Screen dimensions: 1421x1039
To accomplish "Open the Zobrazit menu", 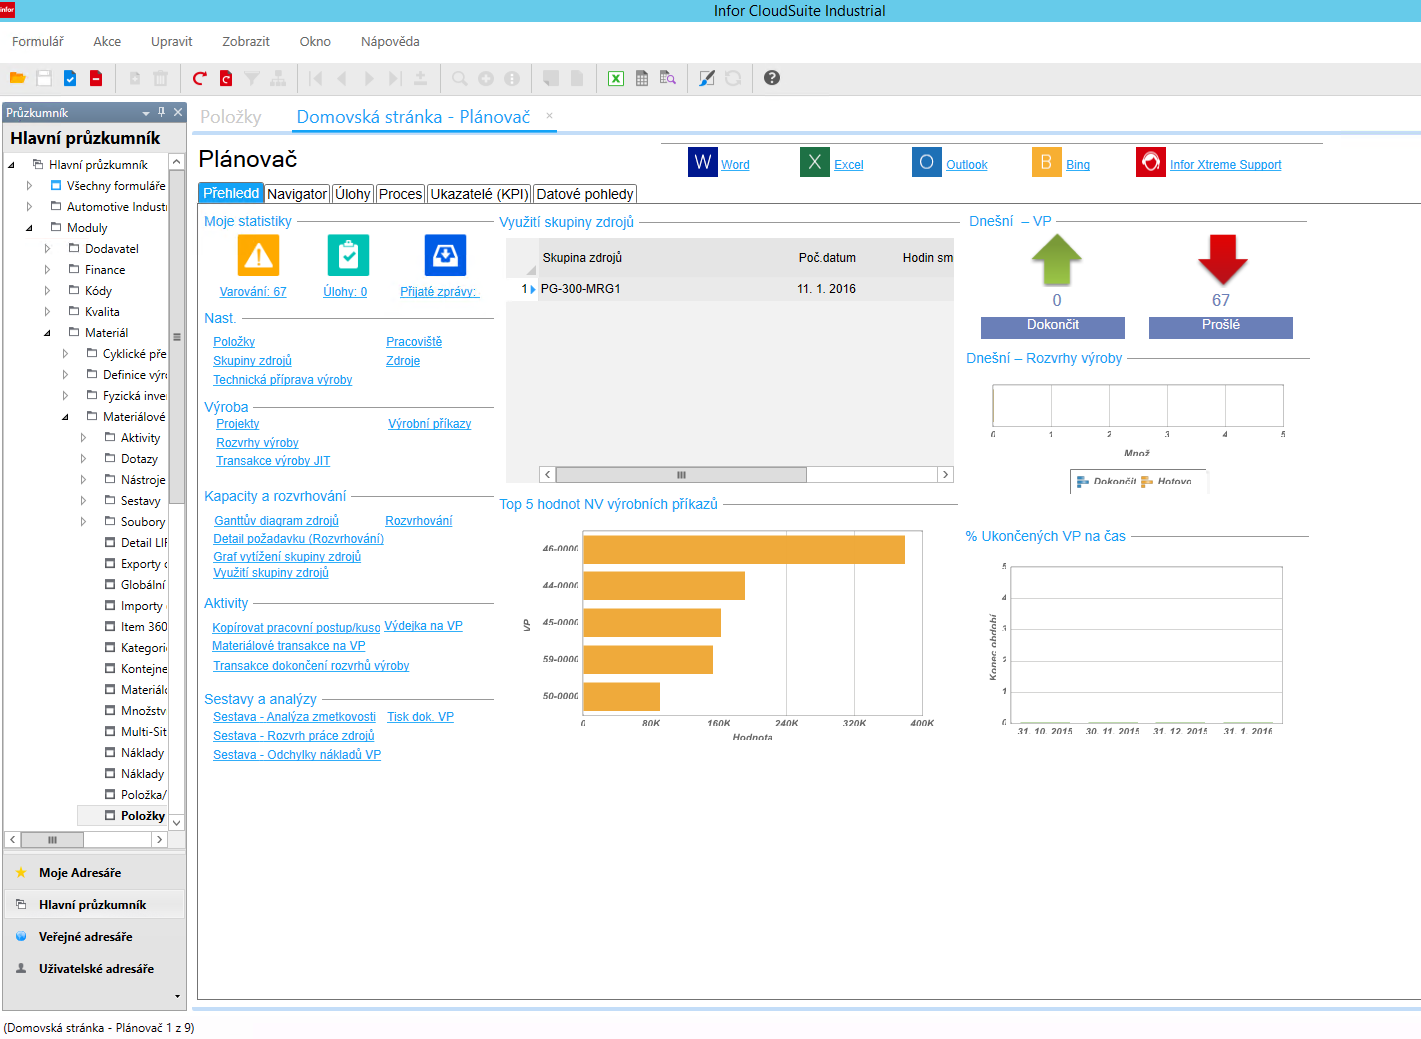I will point(246,42).
